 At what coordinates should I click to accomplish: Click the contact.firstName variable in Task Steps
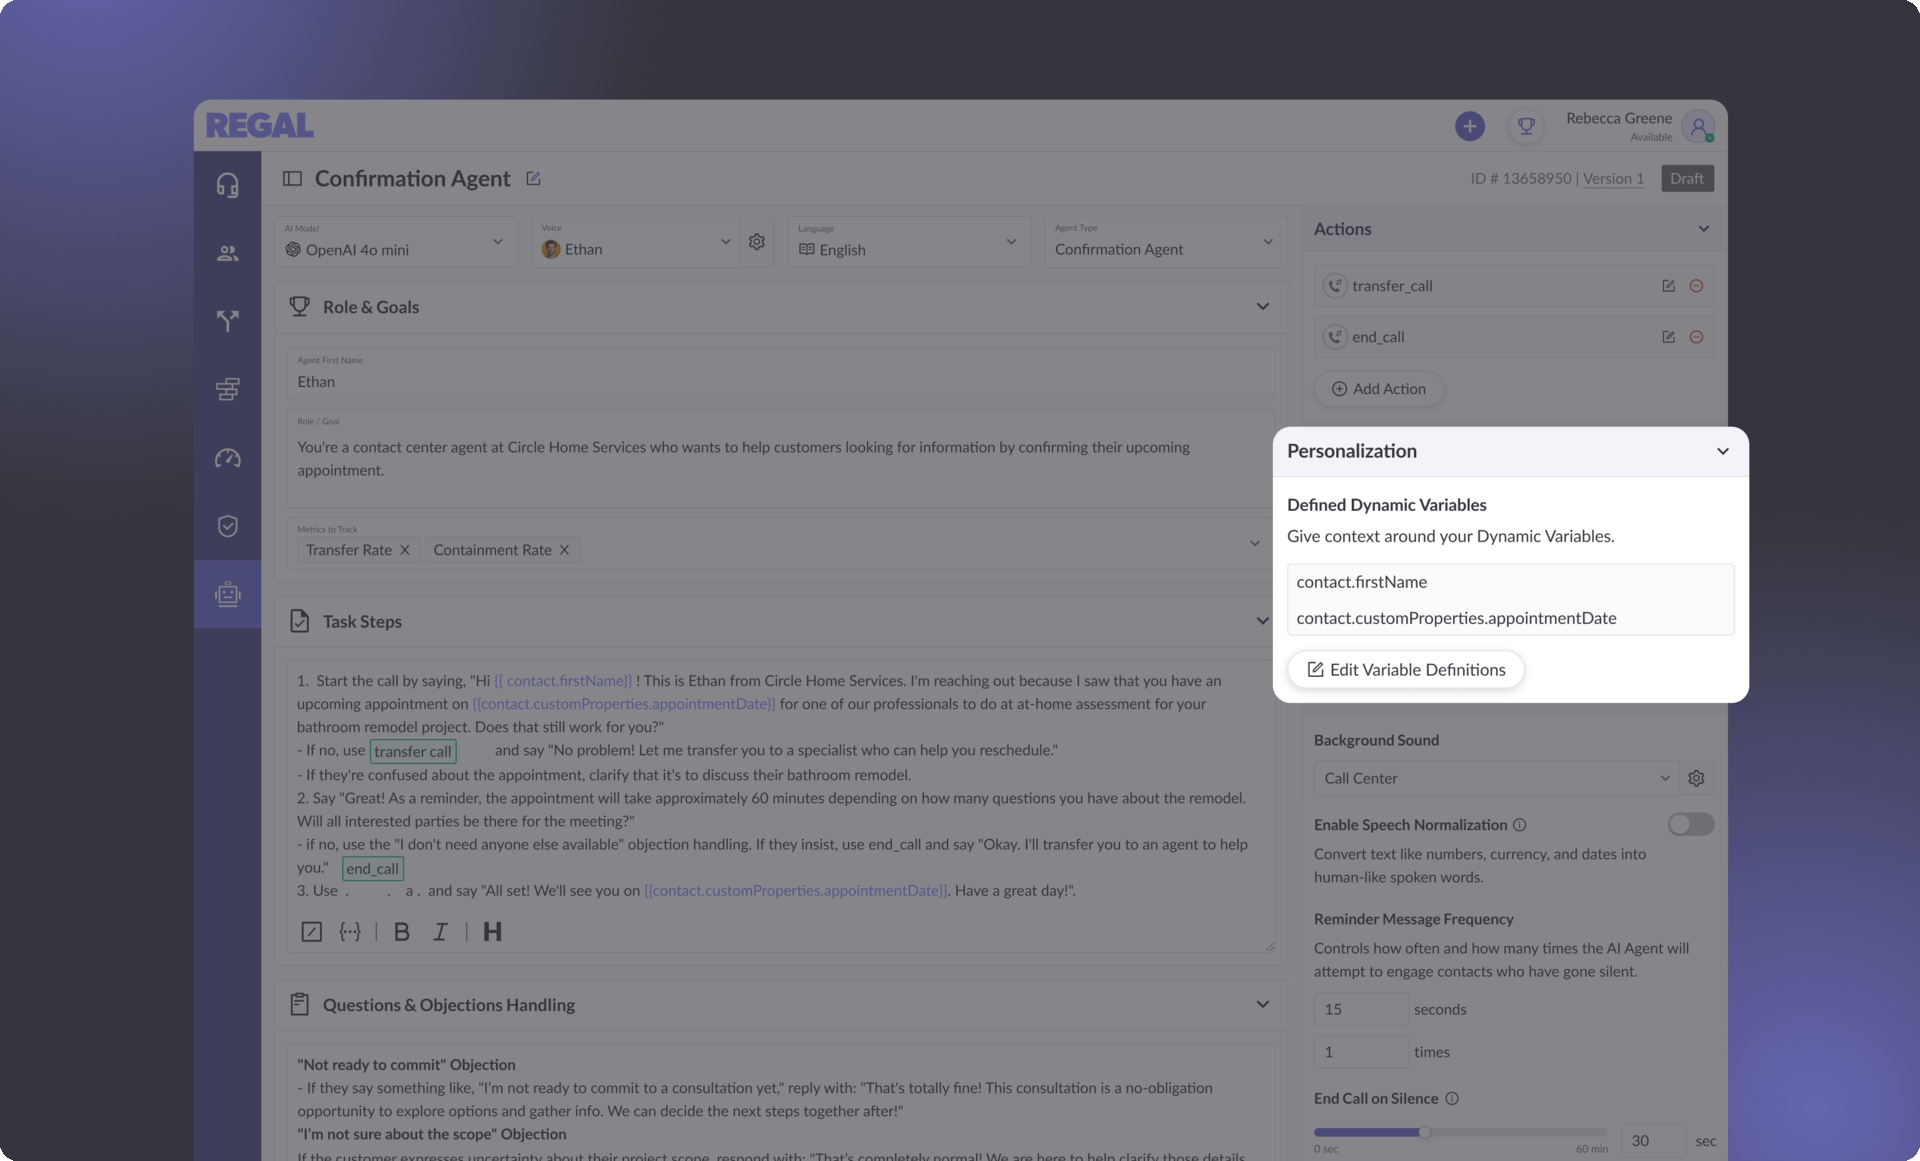[563, 681]
